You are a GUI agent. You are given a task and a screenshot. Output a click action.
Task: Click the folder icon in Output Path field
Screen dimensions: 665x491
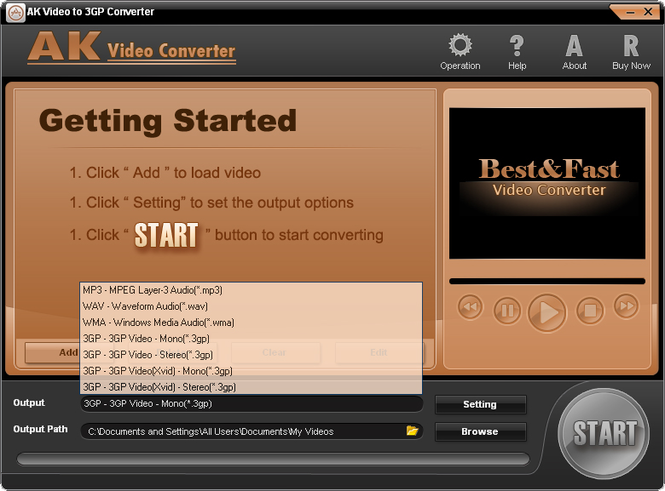coord(412,431)
